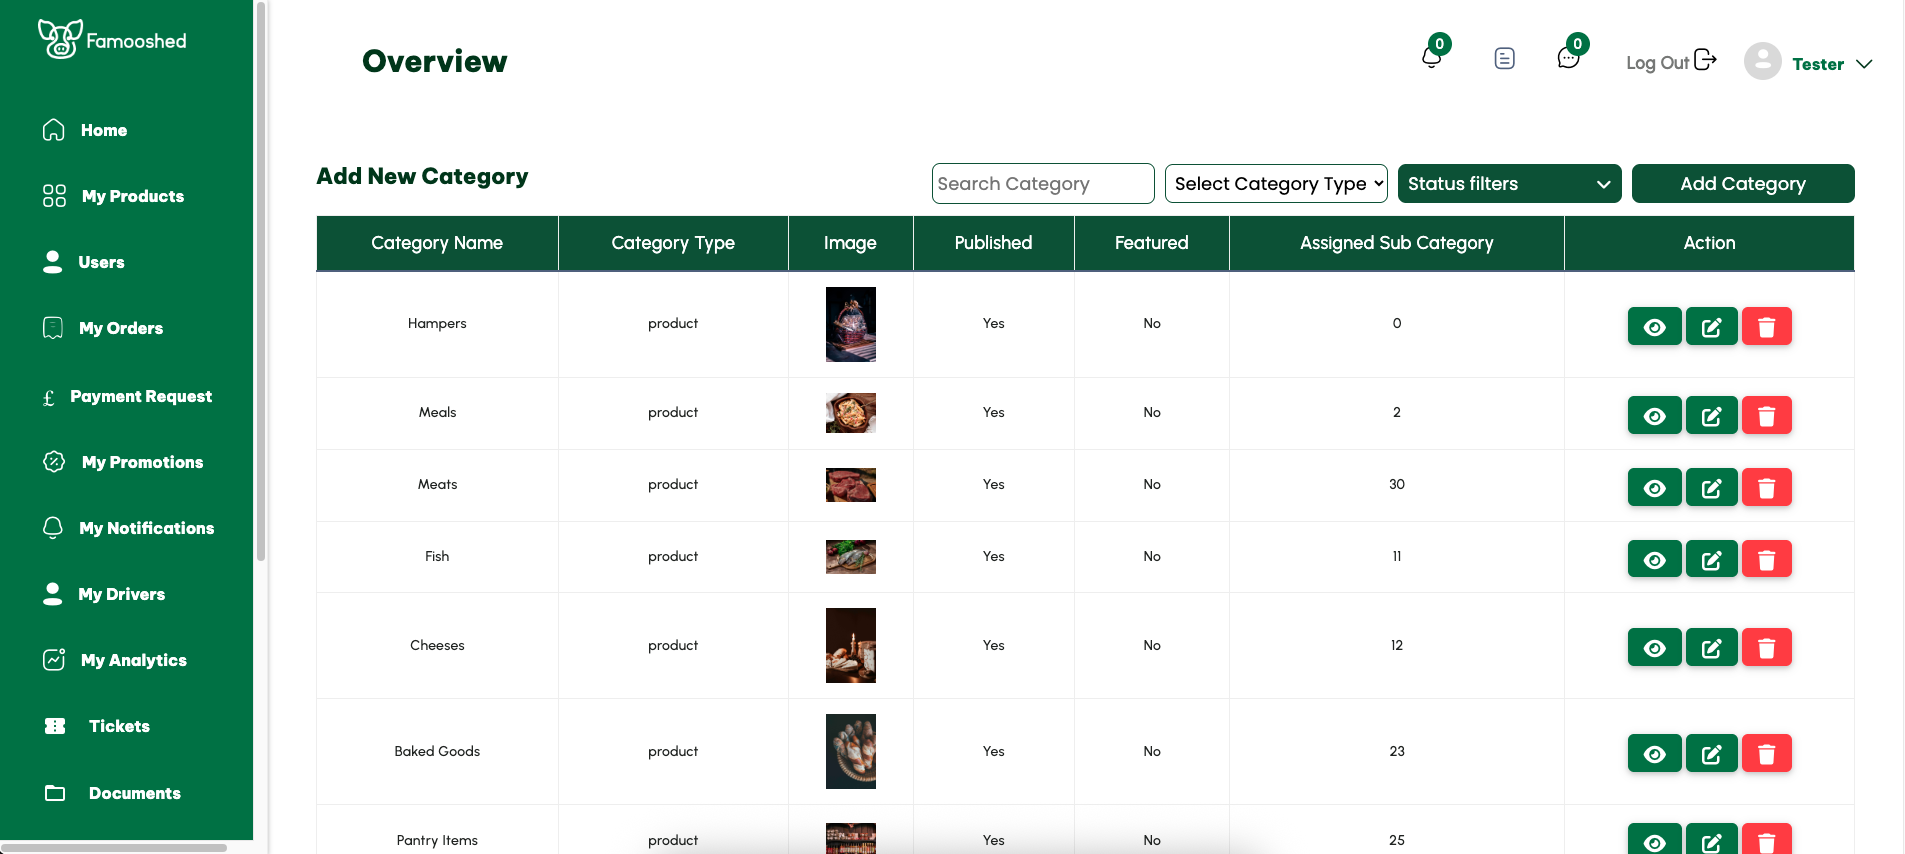Open the Select Category Type dropdown
Viewport: 1905px width, 854px height.
(1275, 184)
